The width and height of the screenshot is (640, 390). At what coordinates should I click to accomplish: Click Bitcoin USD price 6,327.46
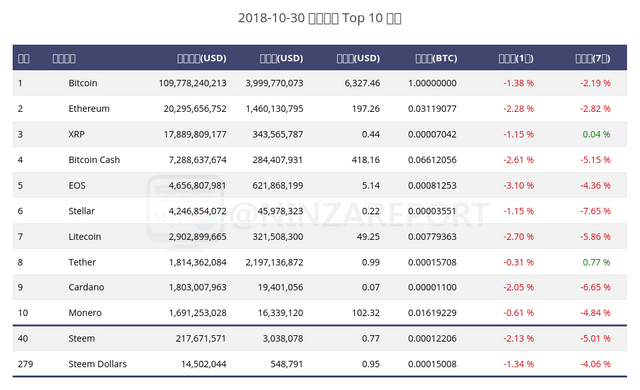pyautogui.click(x=362, y=83)
